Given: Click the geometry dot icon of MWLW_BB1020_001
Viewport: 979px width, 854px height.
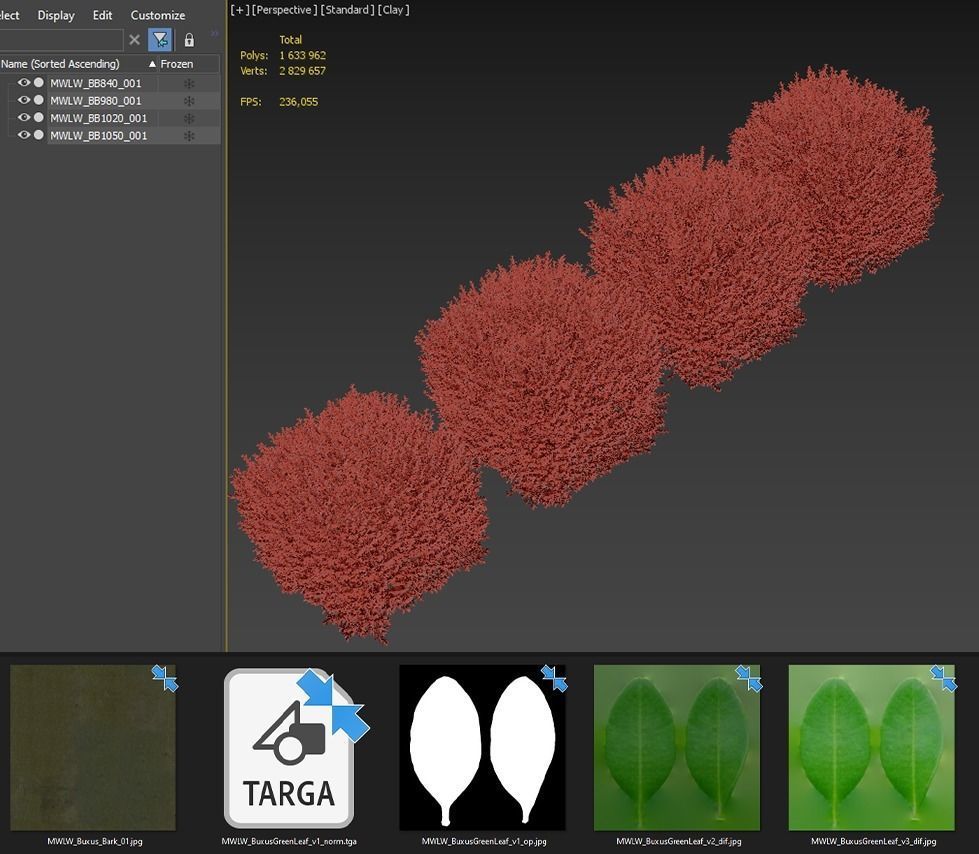Looking at the screenshot, I should coord(39,117).
